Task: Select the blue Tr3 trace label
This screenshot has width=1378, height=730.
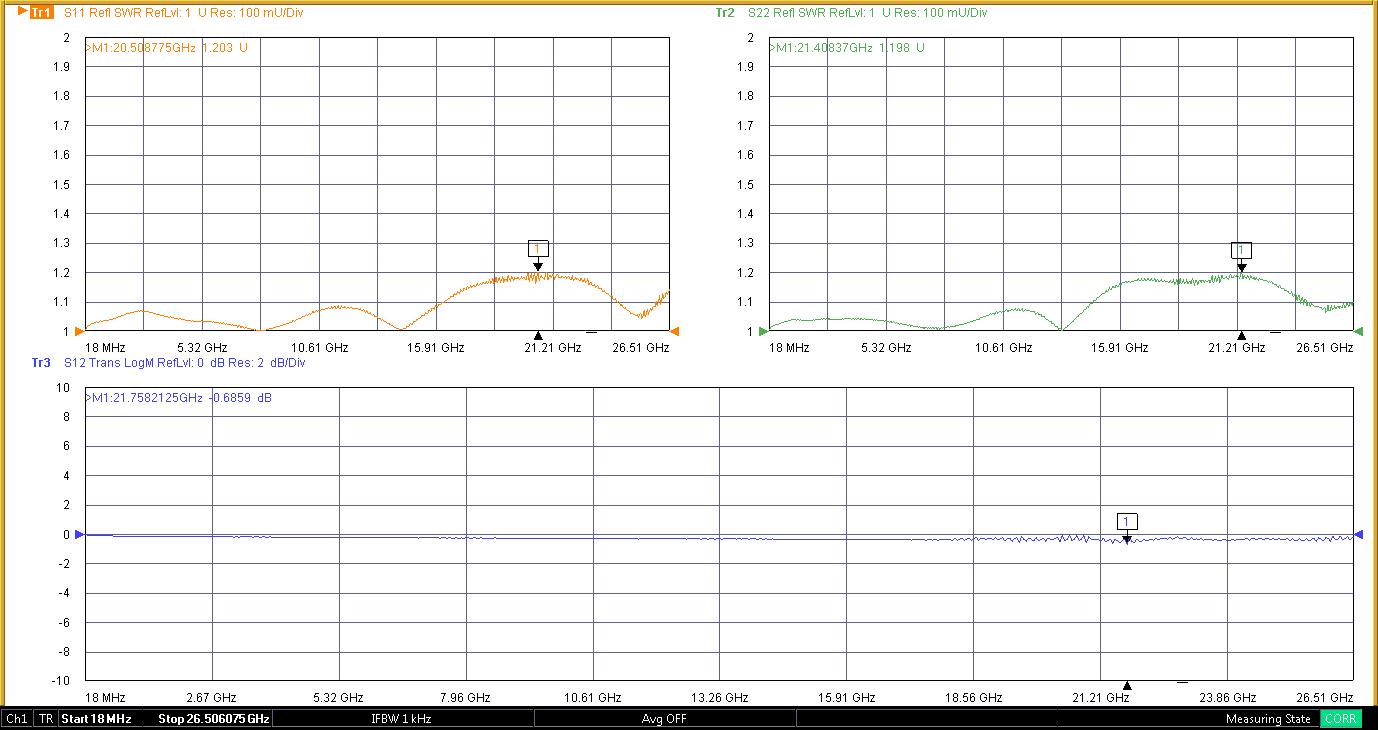Action: click(41, 363)
